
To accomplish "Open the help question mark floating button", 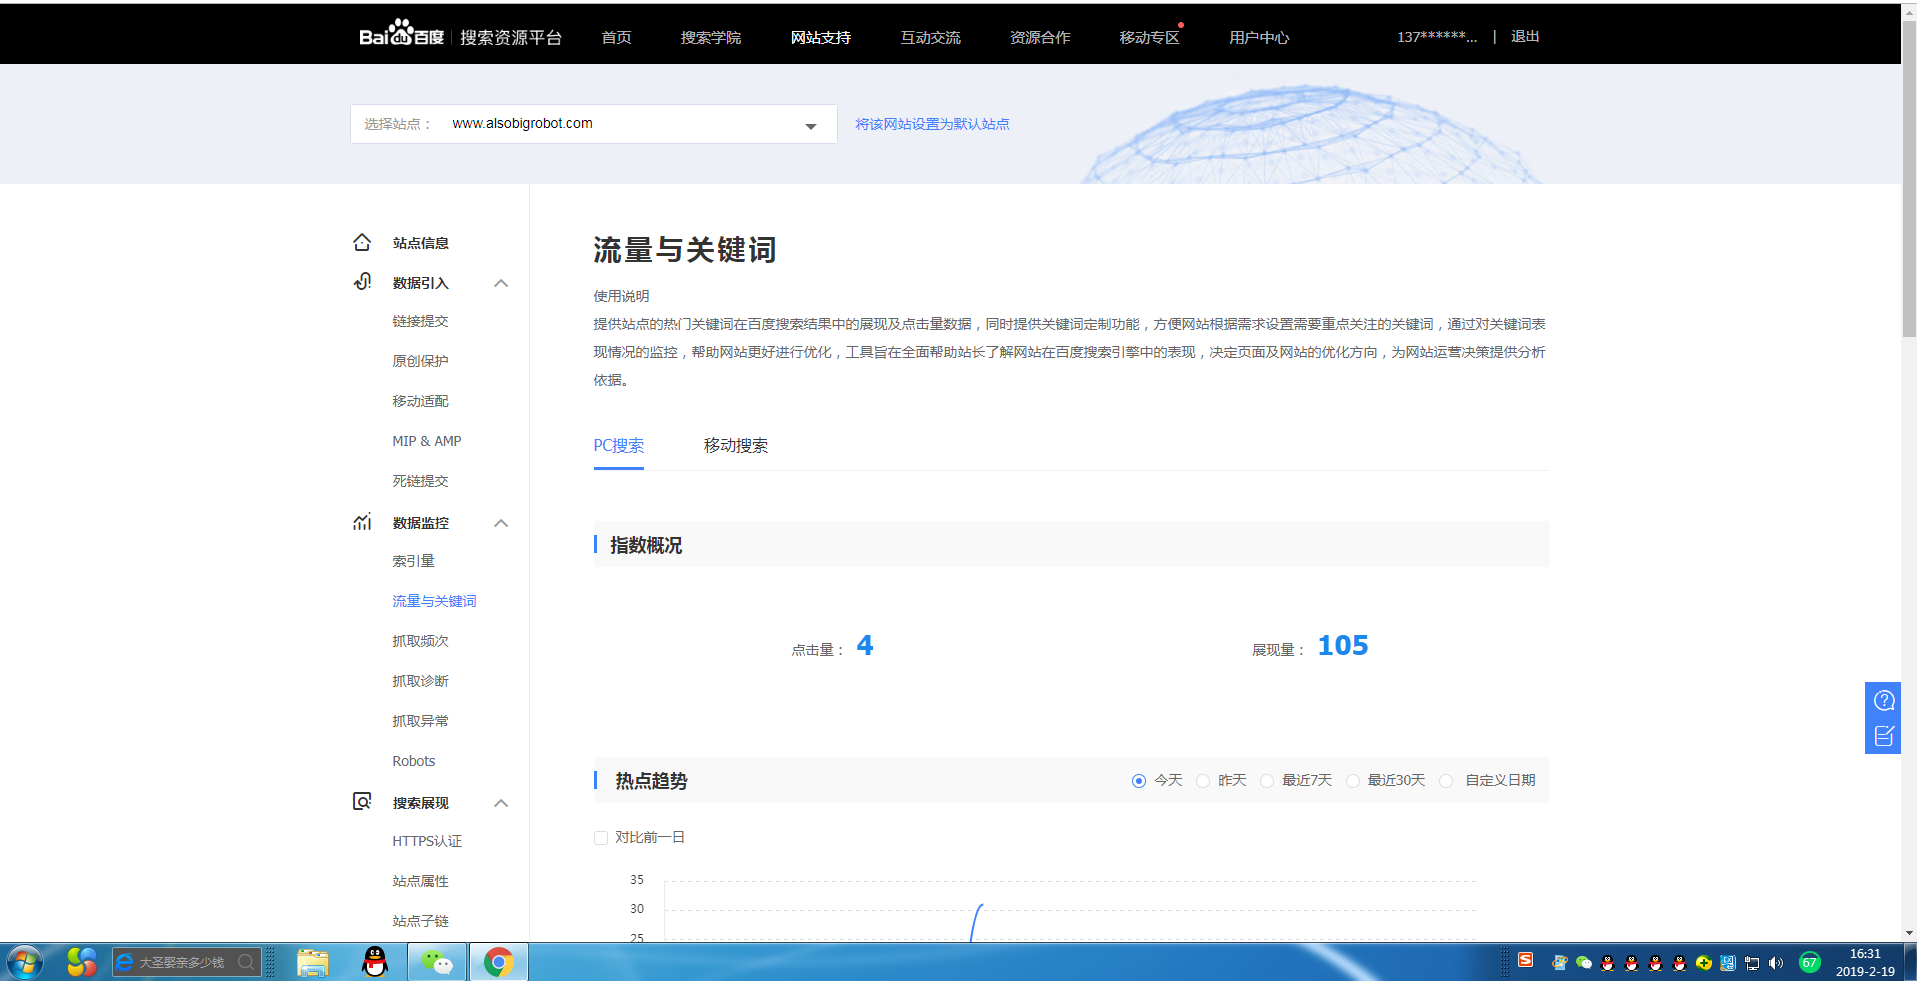I will pyautogui.click(x=1883, y=700).
